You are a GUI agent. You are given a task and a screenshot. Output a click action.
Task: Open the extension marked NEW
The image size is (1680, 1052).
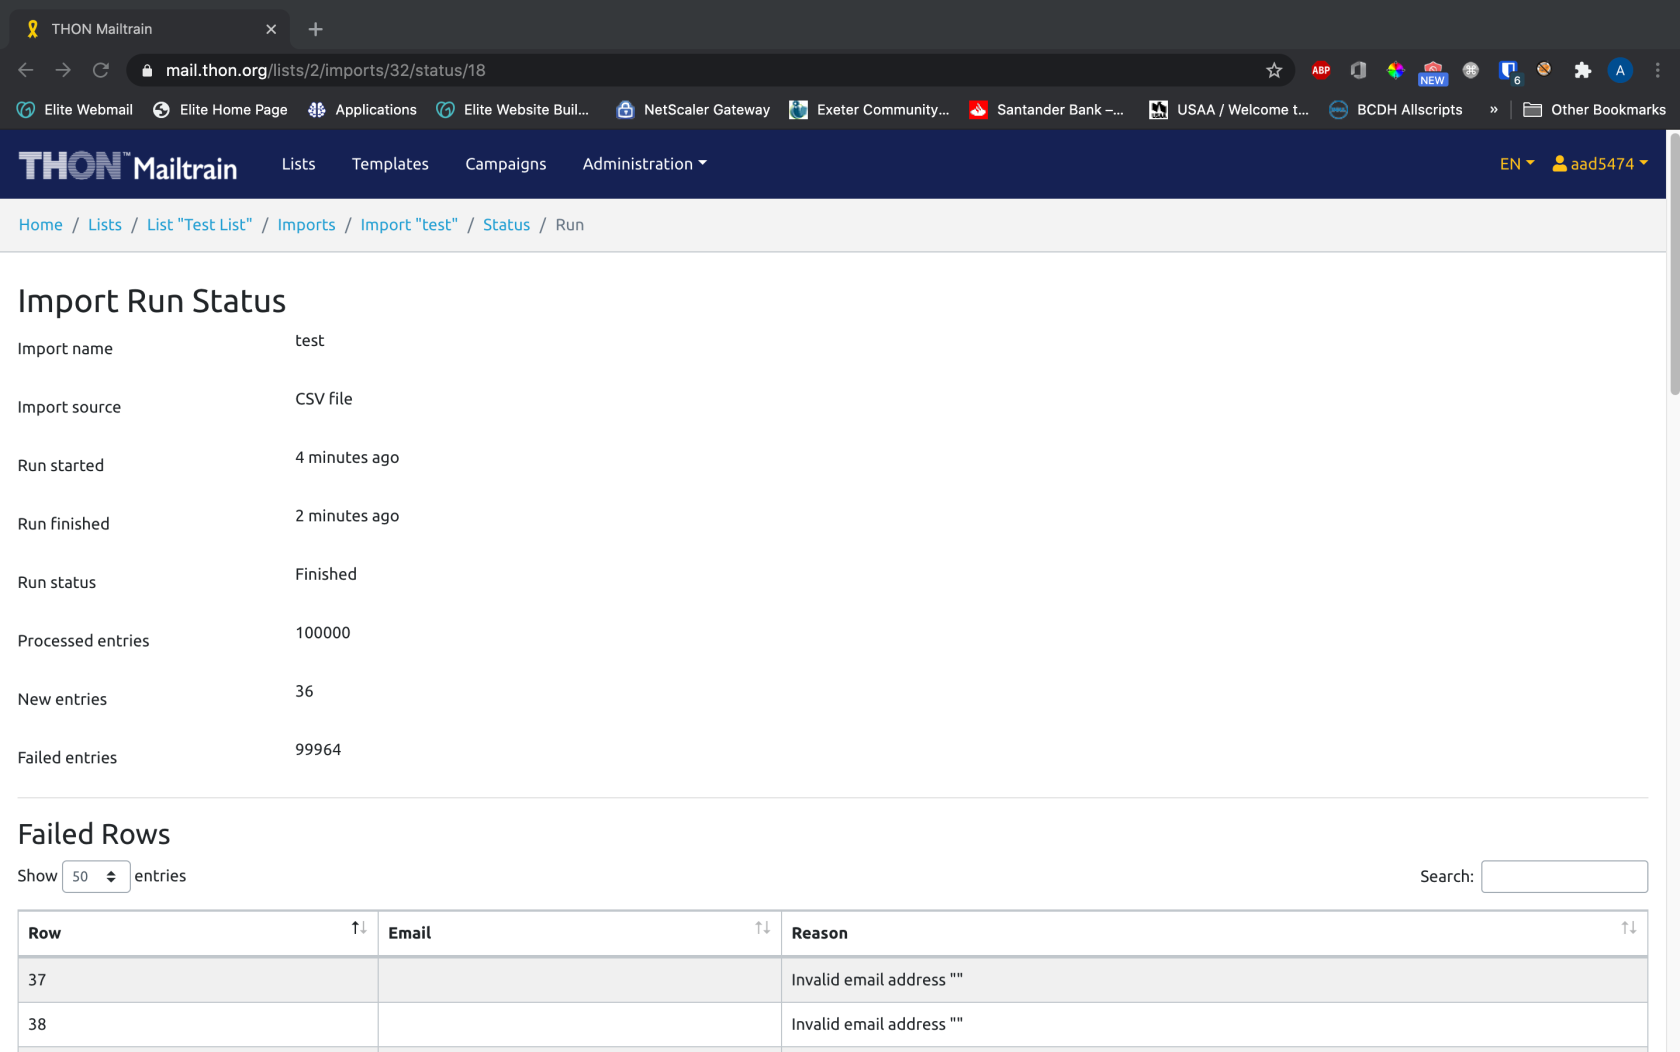(x=1433, y=72)
